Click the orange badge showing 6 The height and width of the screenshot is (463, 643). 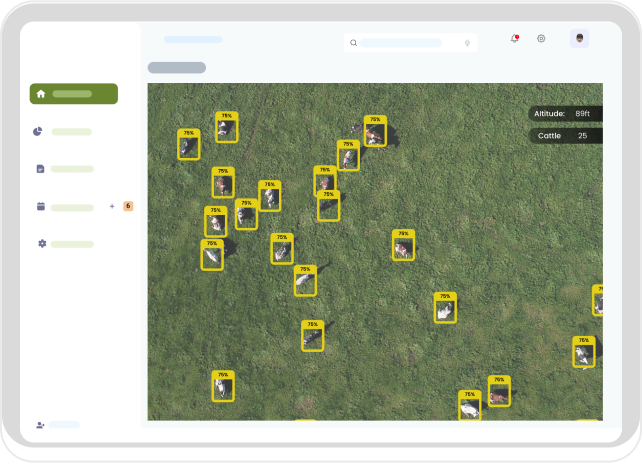tap(128, 206)
